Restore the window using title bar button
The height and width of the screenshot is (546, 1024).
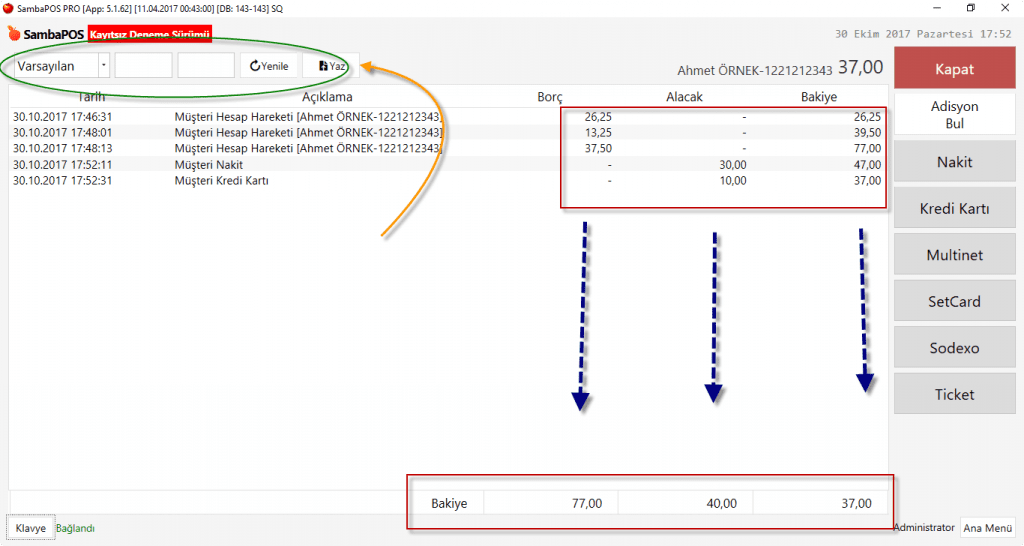pos(969,8)
